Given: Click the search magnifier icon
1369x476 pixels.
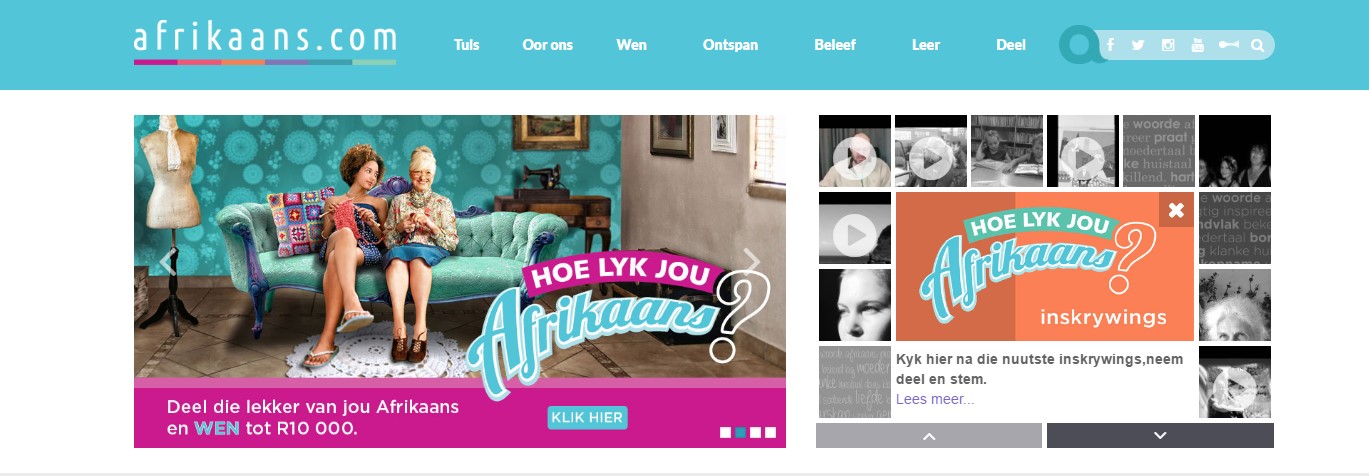Looking at the screenshot, I should pos(1258,45).
